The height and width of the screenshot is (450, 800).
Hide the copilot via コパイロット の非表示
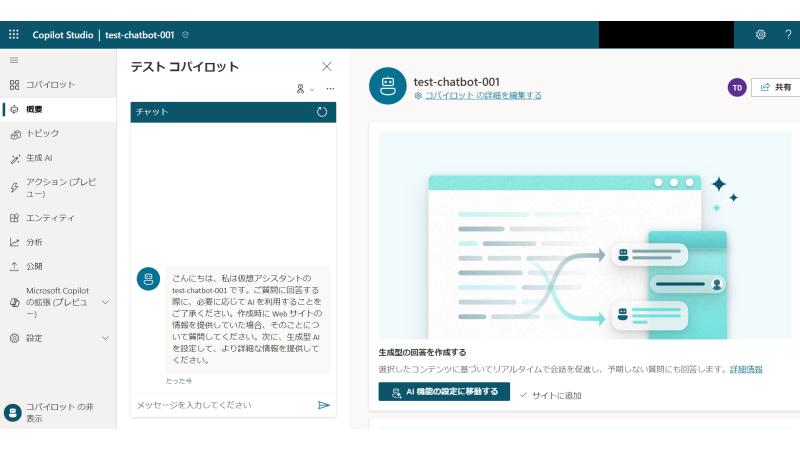(58, 412)
